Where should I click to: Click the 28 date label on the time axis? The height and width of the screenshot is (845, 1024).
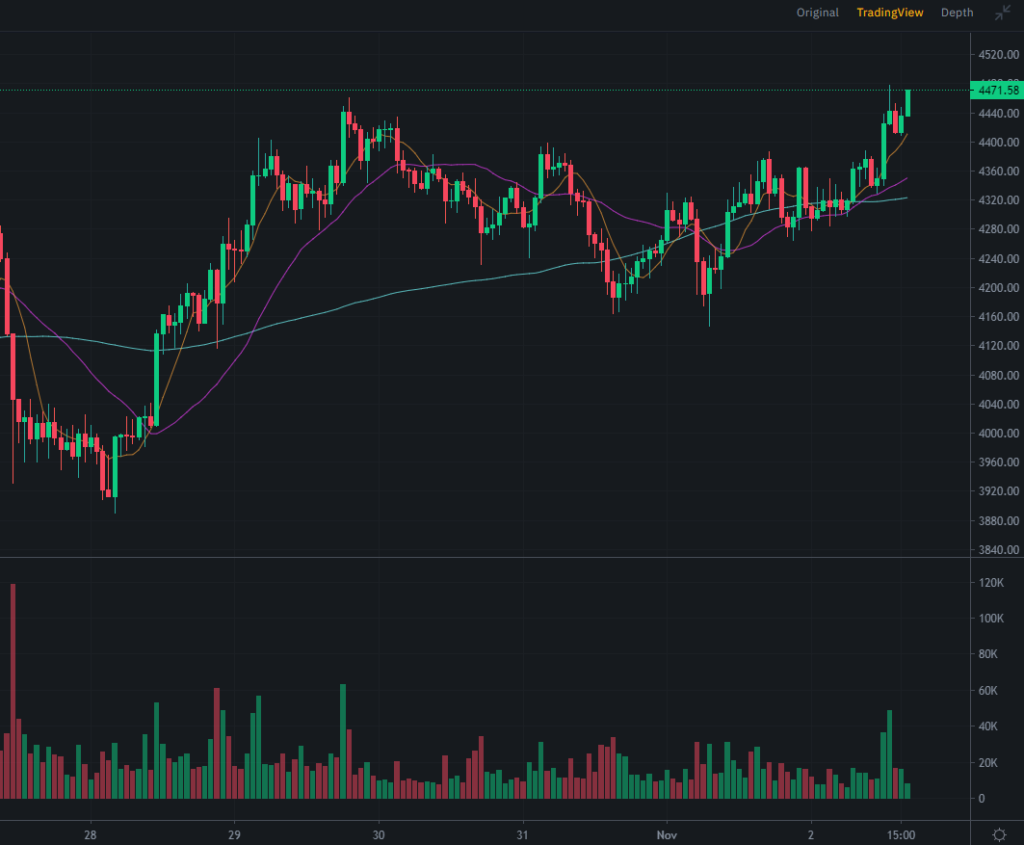tap(90, 832)
